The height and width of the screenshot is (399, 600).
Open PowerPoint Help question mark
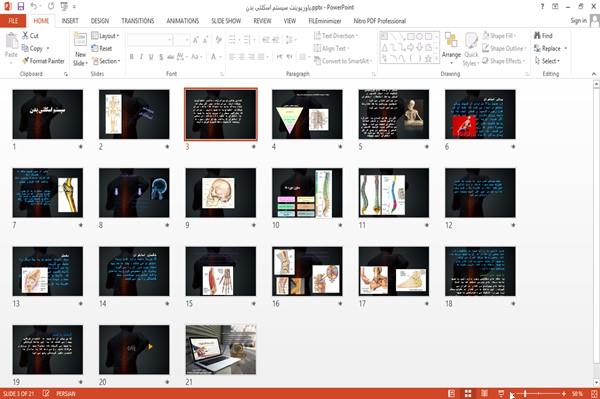542,7
